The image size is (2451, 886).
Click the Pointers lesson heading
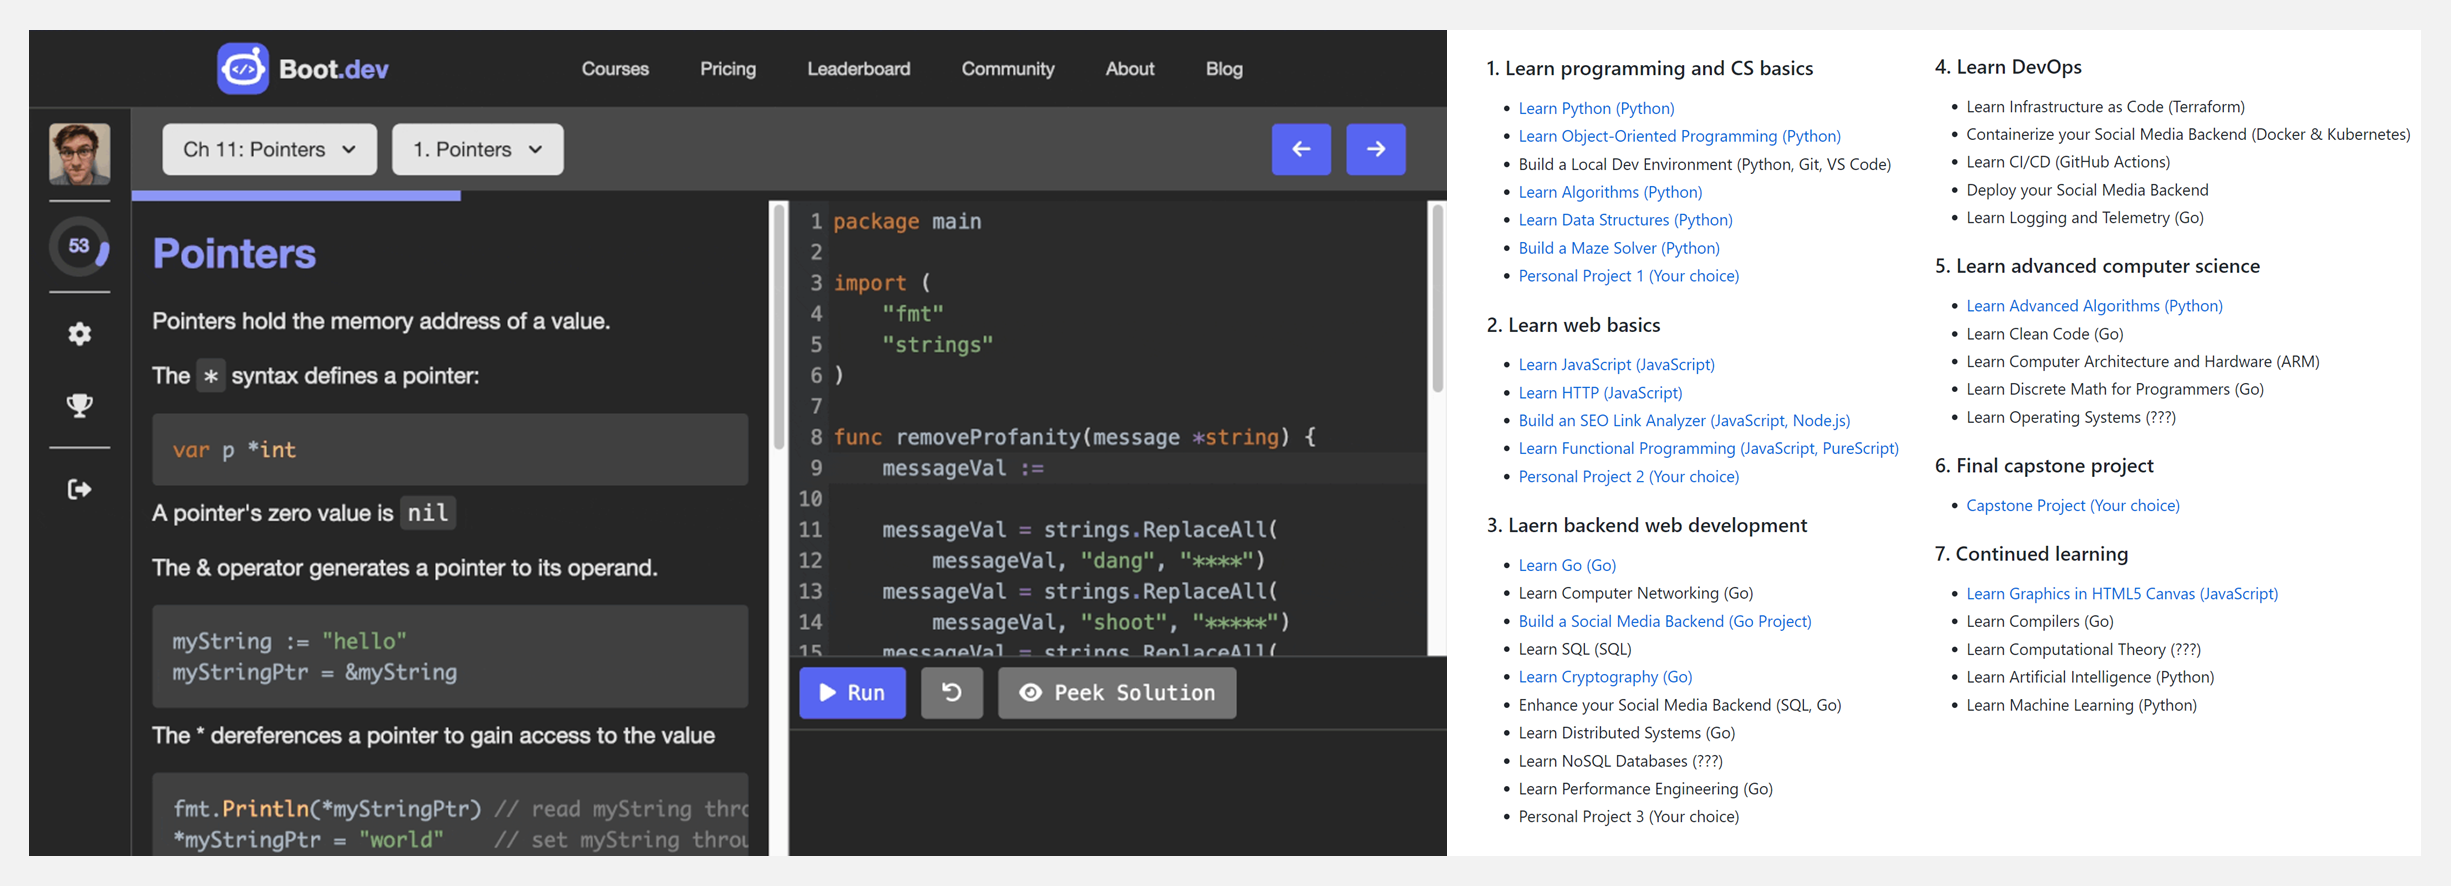234,254
